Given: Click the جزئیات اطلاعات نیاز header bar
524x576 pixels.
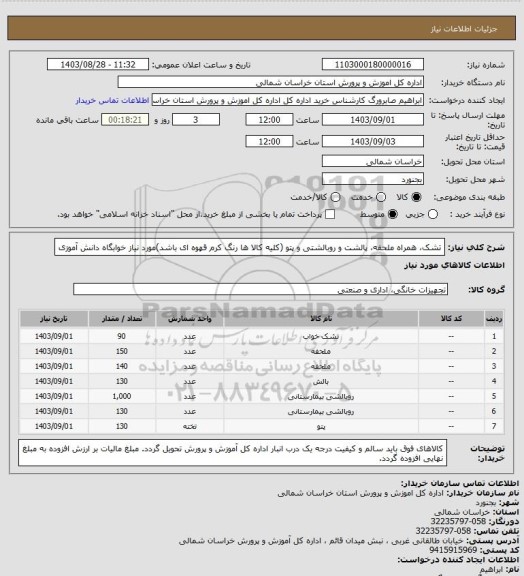Looking at the screenshot, I should pyautogui.click(x=262, y=28).
